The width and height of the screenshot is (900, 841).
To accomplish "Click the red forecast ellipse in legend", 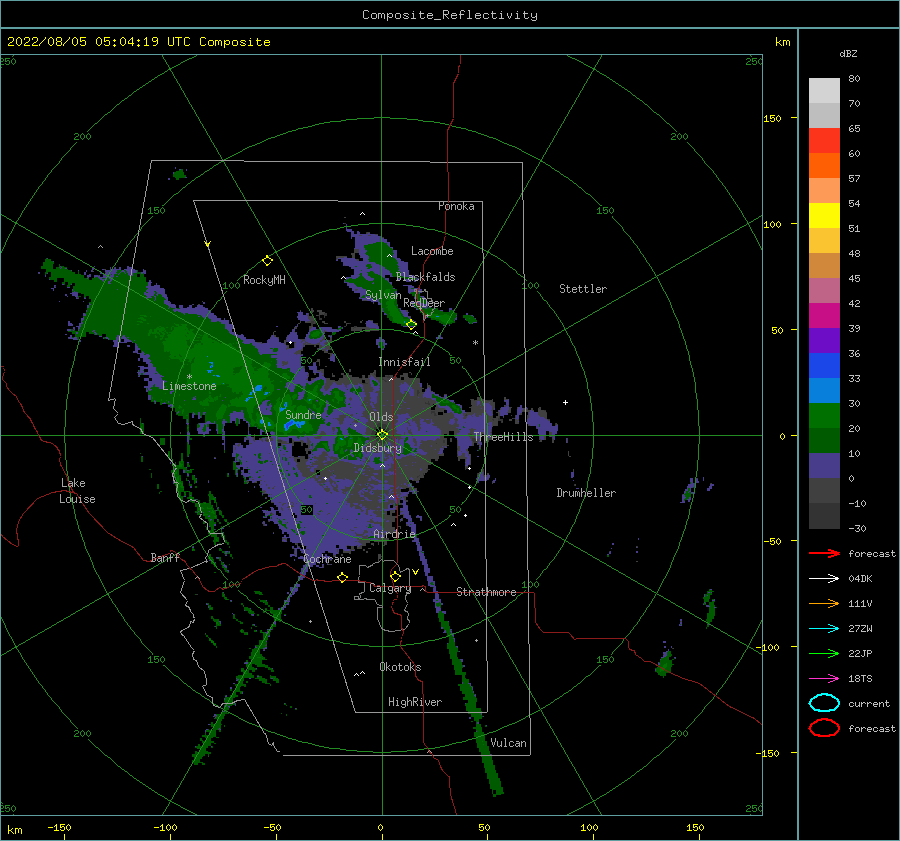I will tap(824, 728).
